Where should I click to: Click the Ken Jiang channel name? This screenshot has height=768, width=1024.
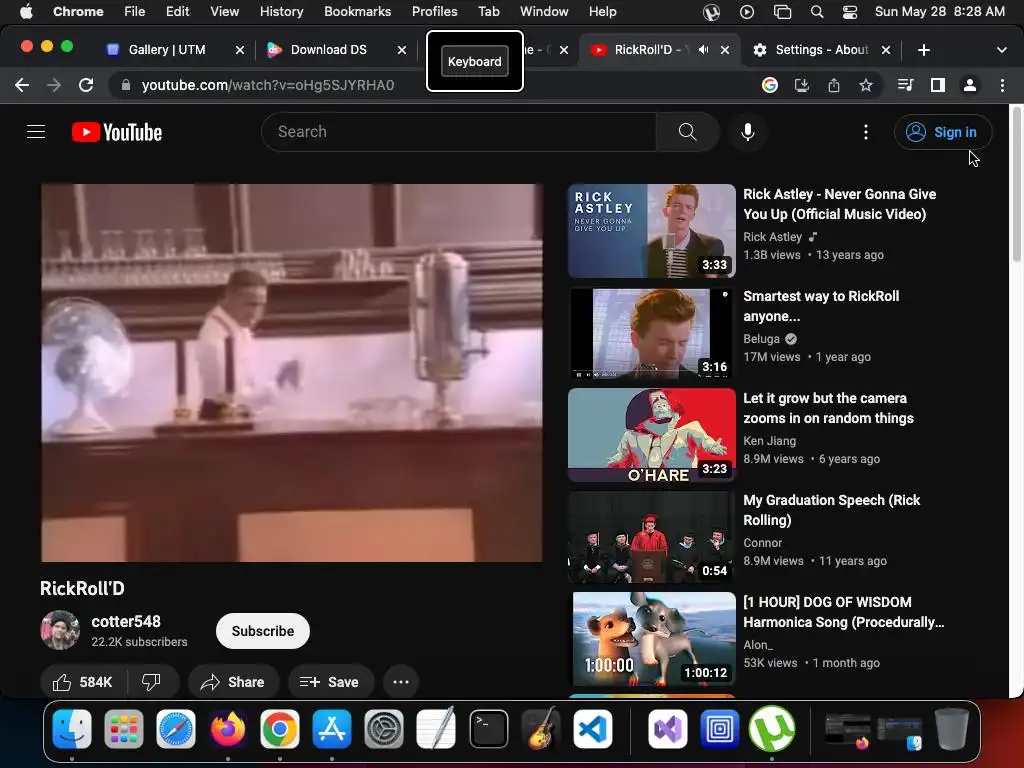(x=769, y=441)
